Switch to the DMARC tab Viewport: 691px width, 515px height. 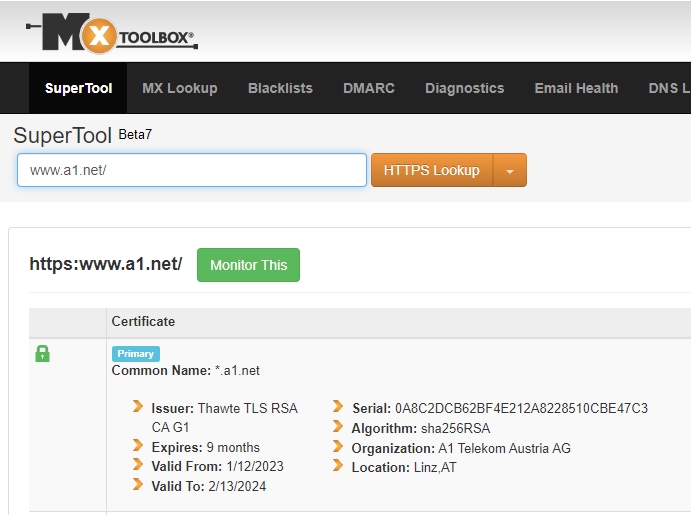(x=369, y=88)
